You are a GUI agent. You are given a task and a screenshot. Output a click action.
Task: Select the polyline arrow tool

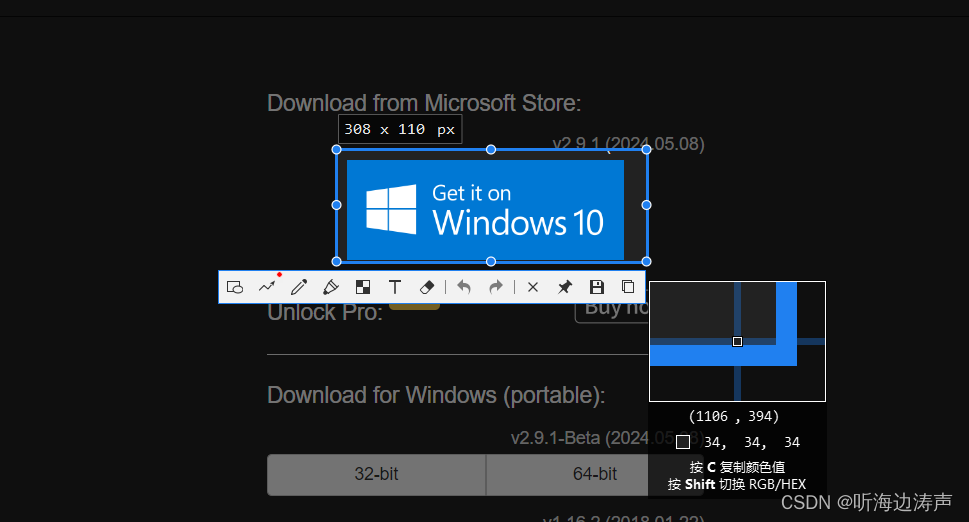click(267, 287)
